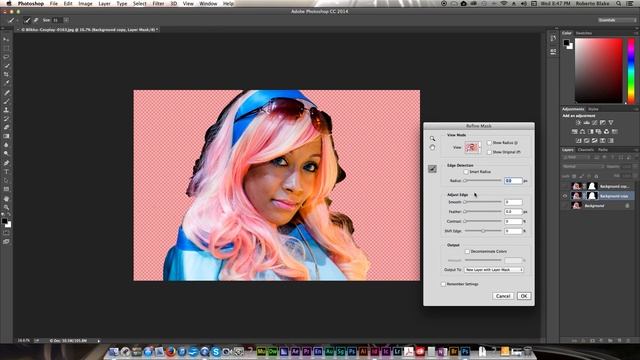Check the Remember Settings box
This screenshot has width=640, height=360.
point(443,284)
